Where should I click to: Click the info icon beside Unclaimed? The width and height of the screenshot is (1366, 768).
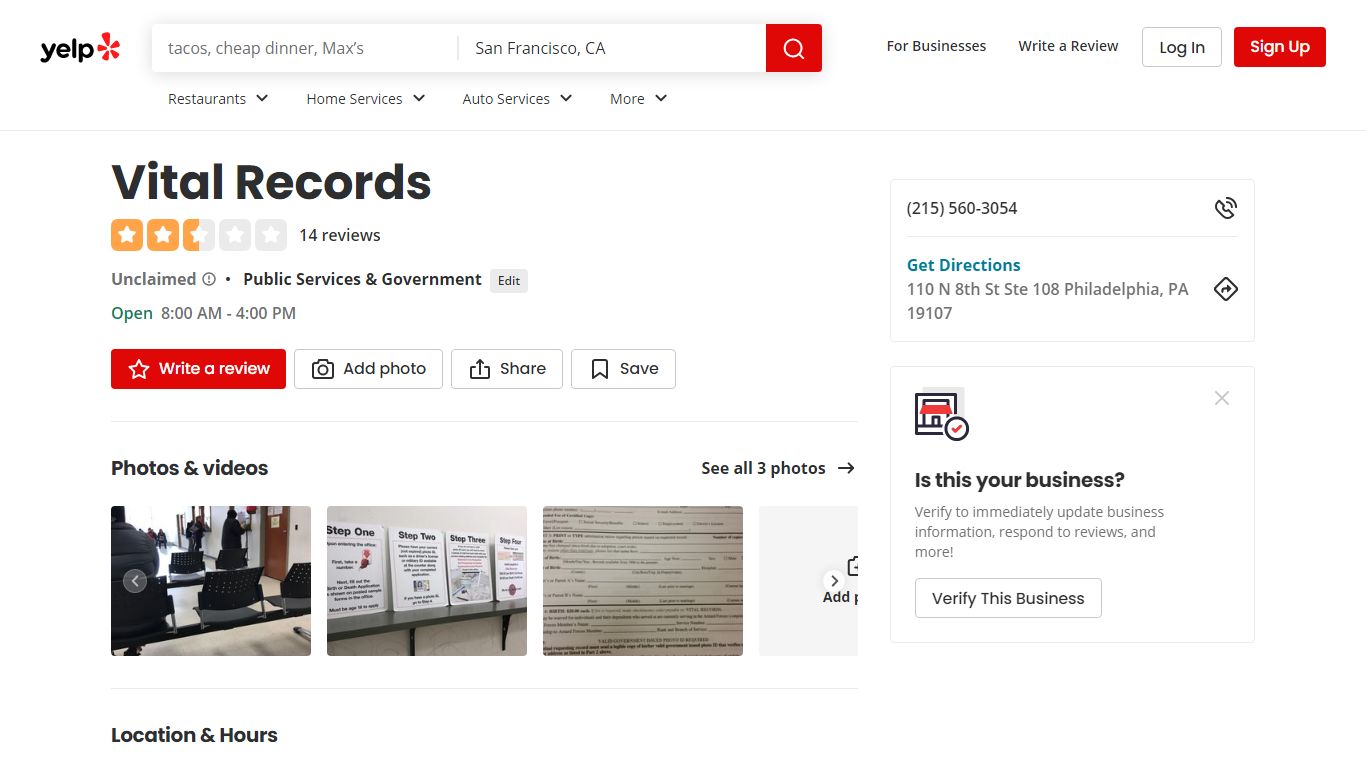209,280
